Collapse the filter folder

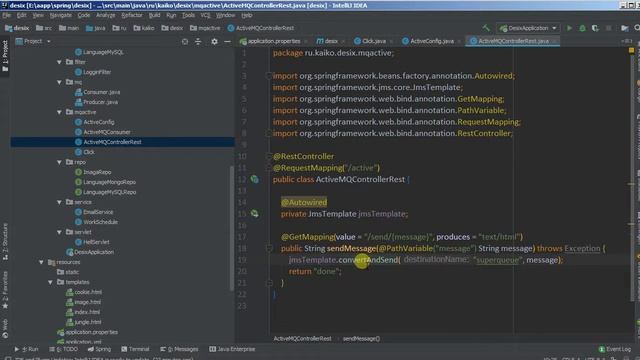pyautogui.click(x=59, y=62)
